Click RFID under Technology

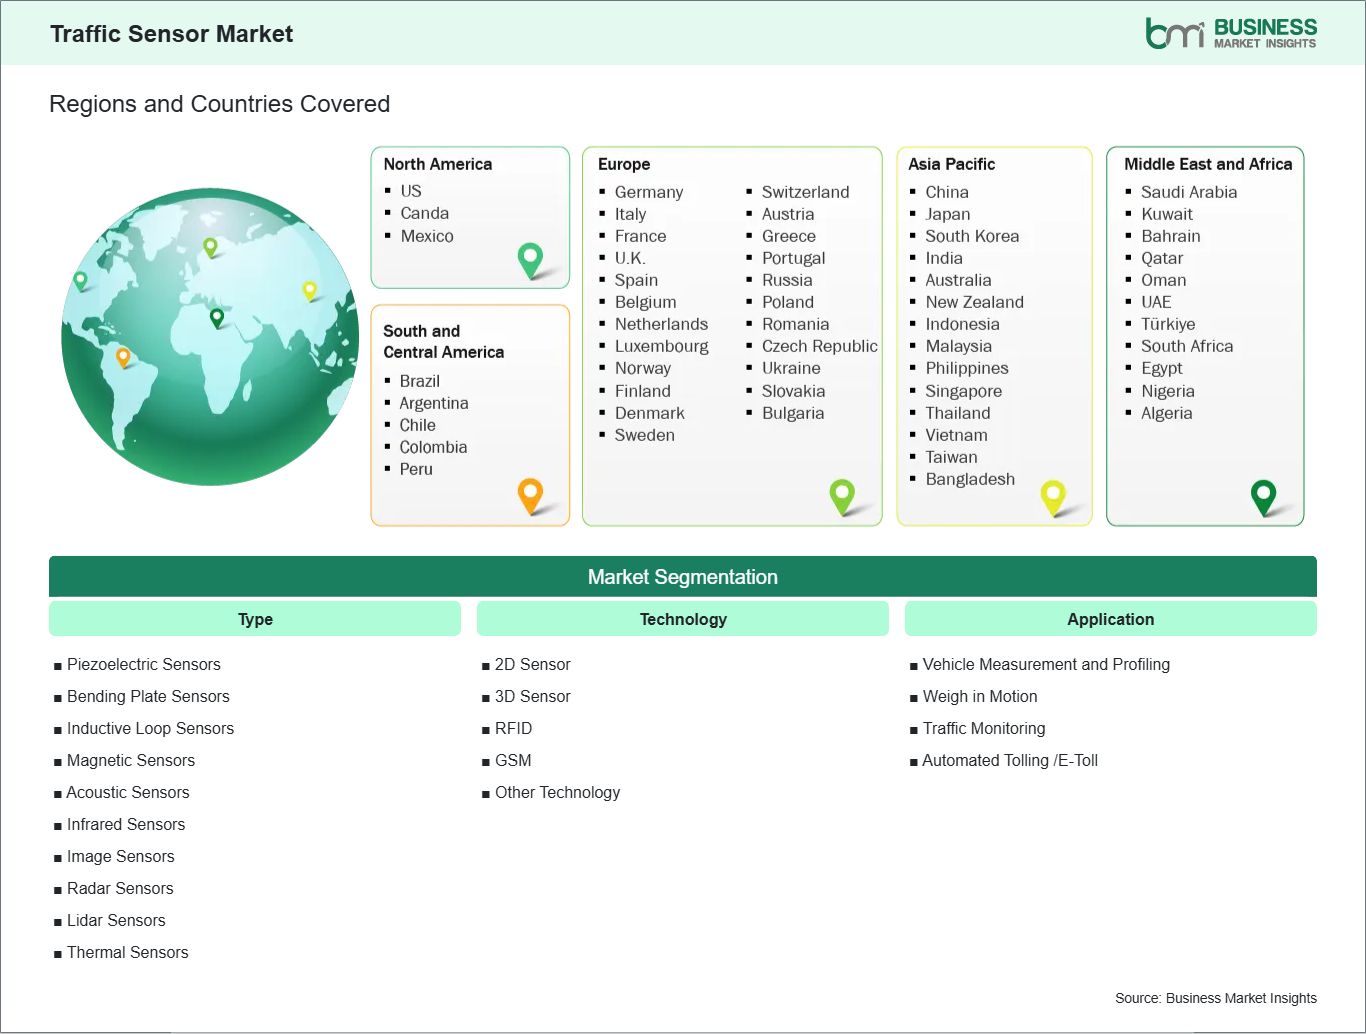click(514, 728)
